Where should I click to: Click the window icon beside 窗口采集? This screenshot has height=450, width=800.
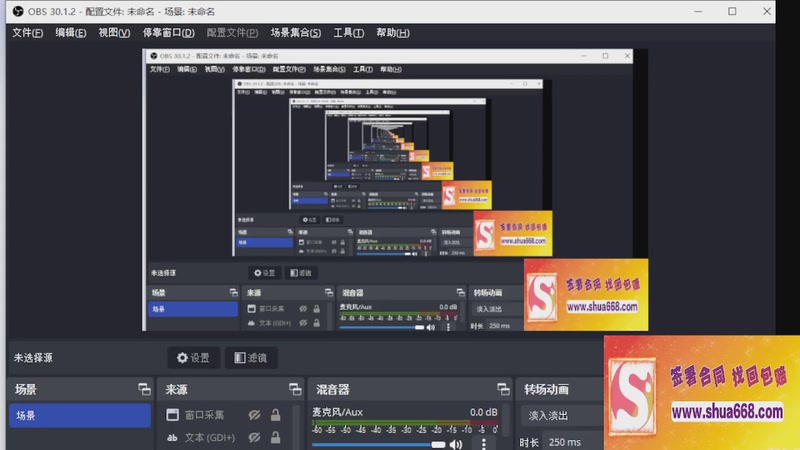click(172, 415)
